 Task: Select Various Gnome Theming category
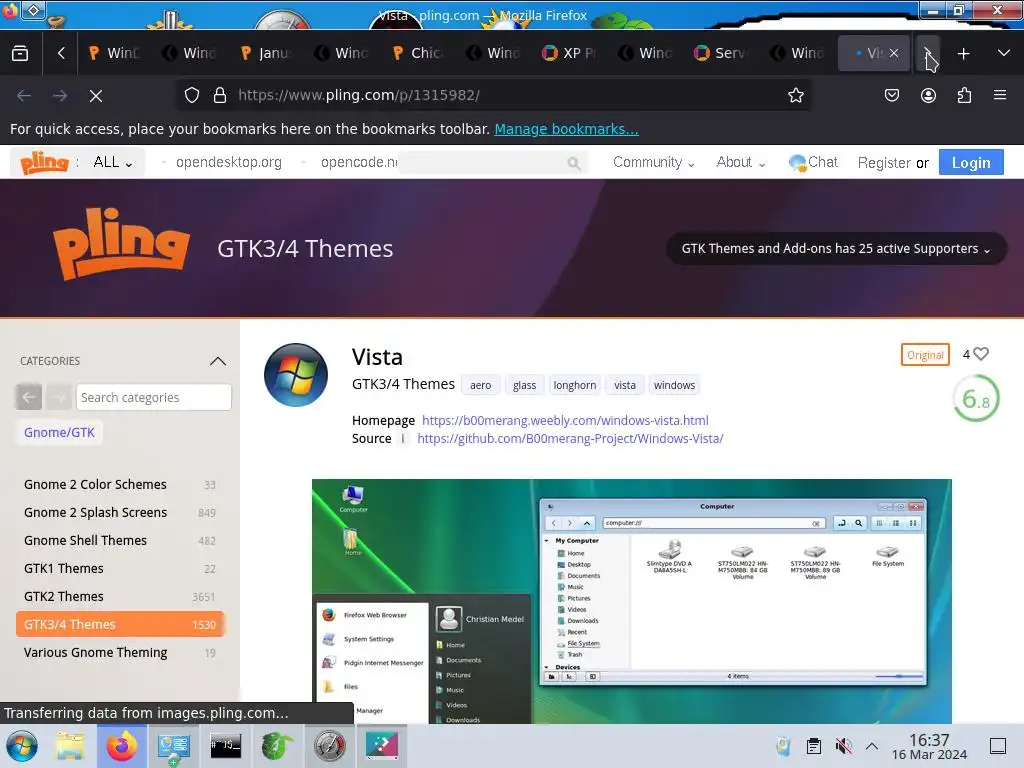click(120, 652)
